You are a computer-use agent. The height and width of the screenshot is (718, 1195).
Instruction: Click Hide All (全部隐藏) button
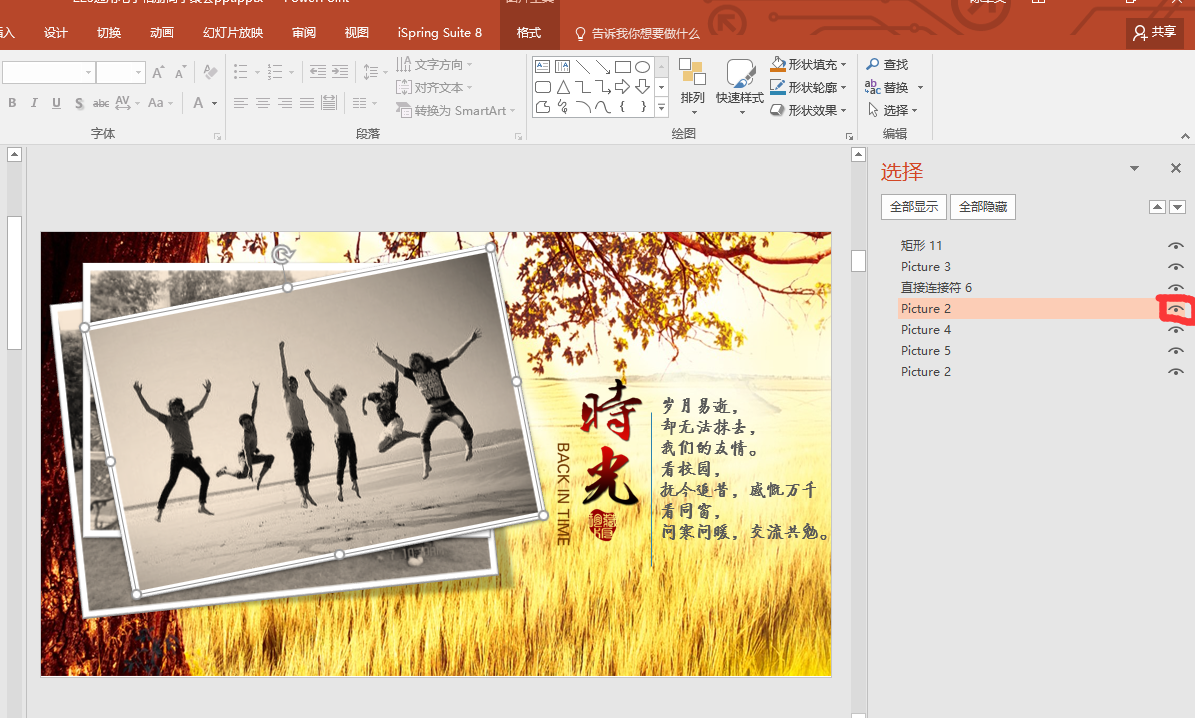click(983, 207)
